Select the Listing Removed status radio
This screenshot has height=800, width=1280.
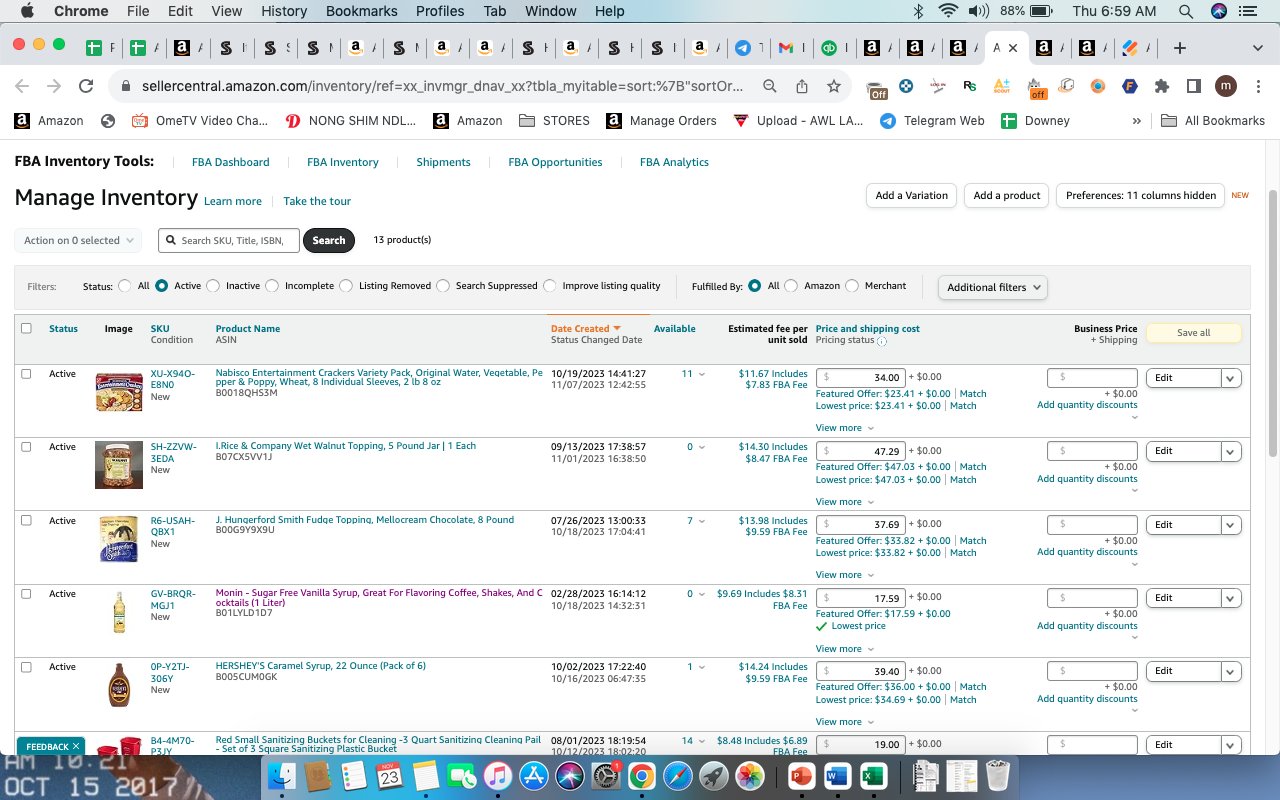tap(346, 286)
